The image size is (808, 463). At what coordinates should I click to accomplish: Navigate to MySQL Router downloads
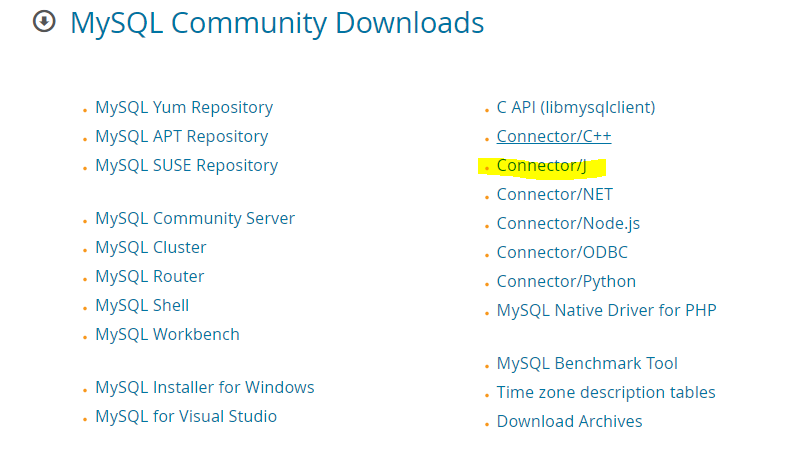pos(149,276)
